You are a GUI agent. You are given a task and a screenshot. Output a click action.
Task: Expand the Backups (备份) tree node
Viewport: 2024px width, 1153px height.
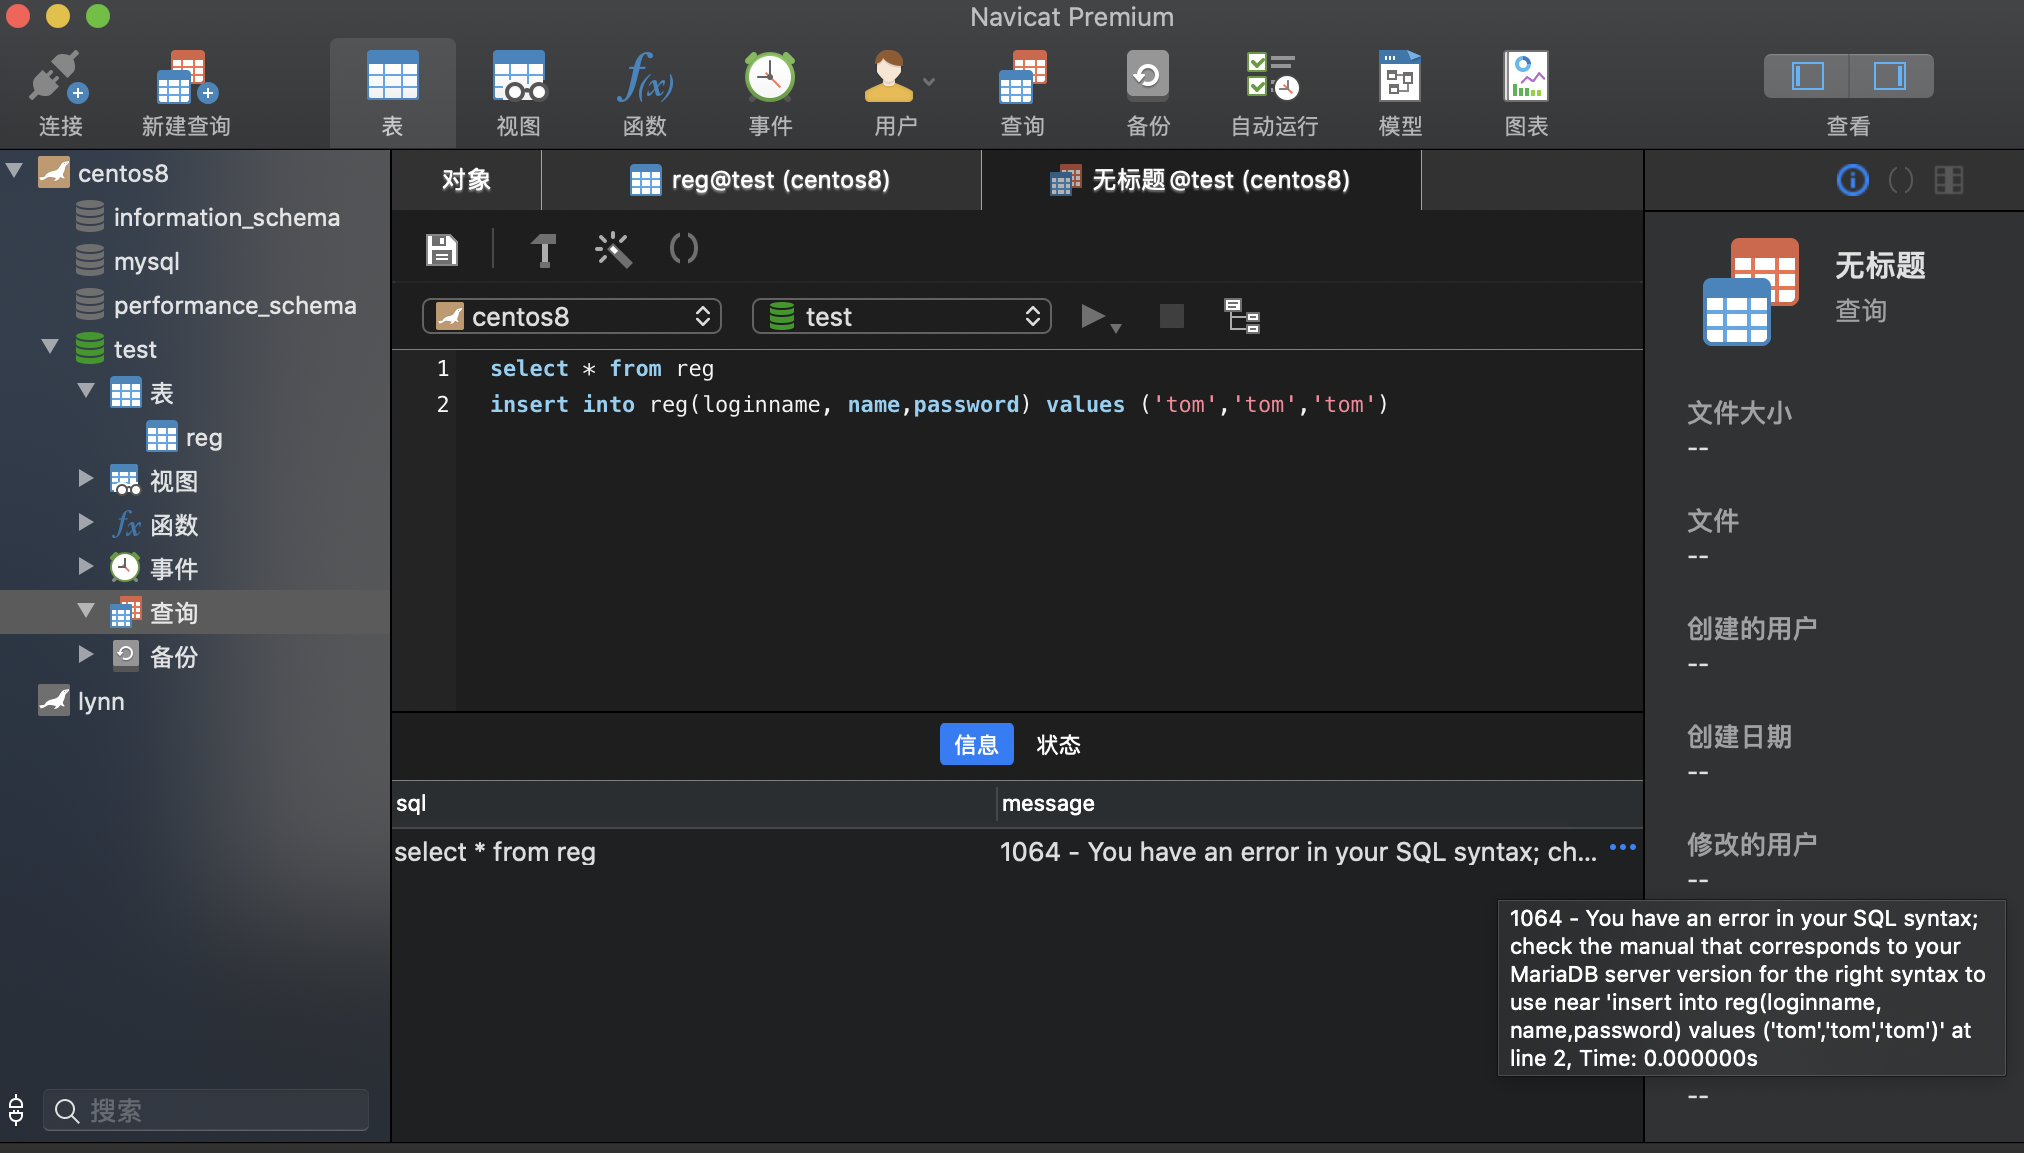click(x=87, y=655)
